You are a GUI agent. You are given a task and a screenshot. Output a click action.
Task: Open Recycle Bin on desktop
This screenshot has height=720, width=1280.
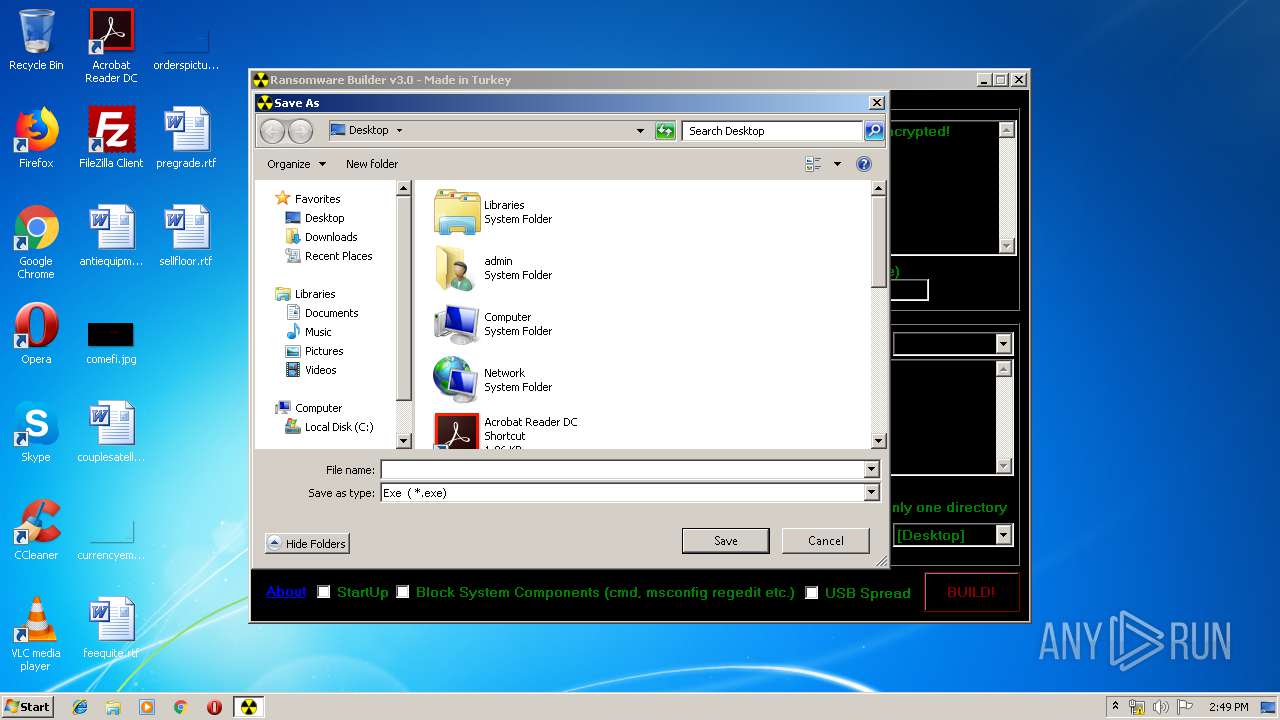36,40
